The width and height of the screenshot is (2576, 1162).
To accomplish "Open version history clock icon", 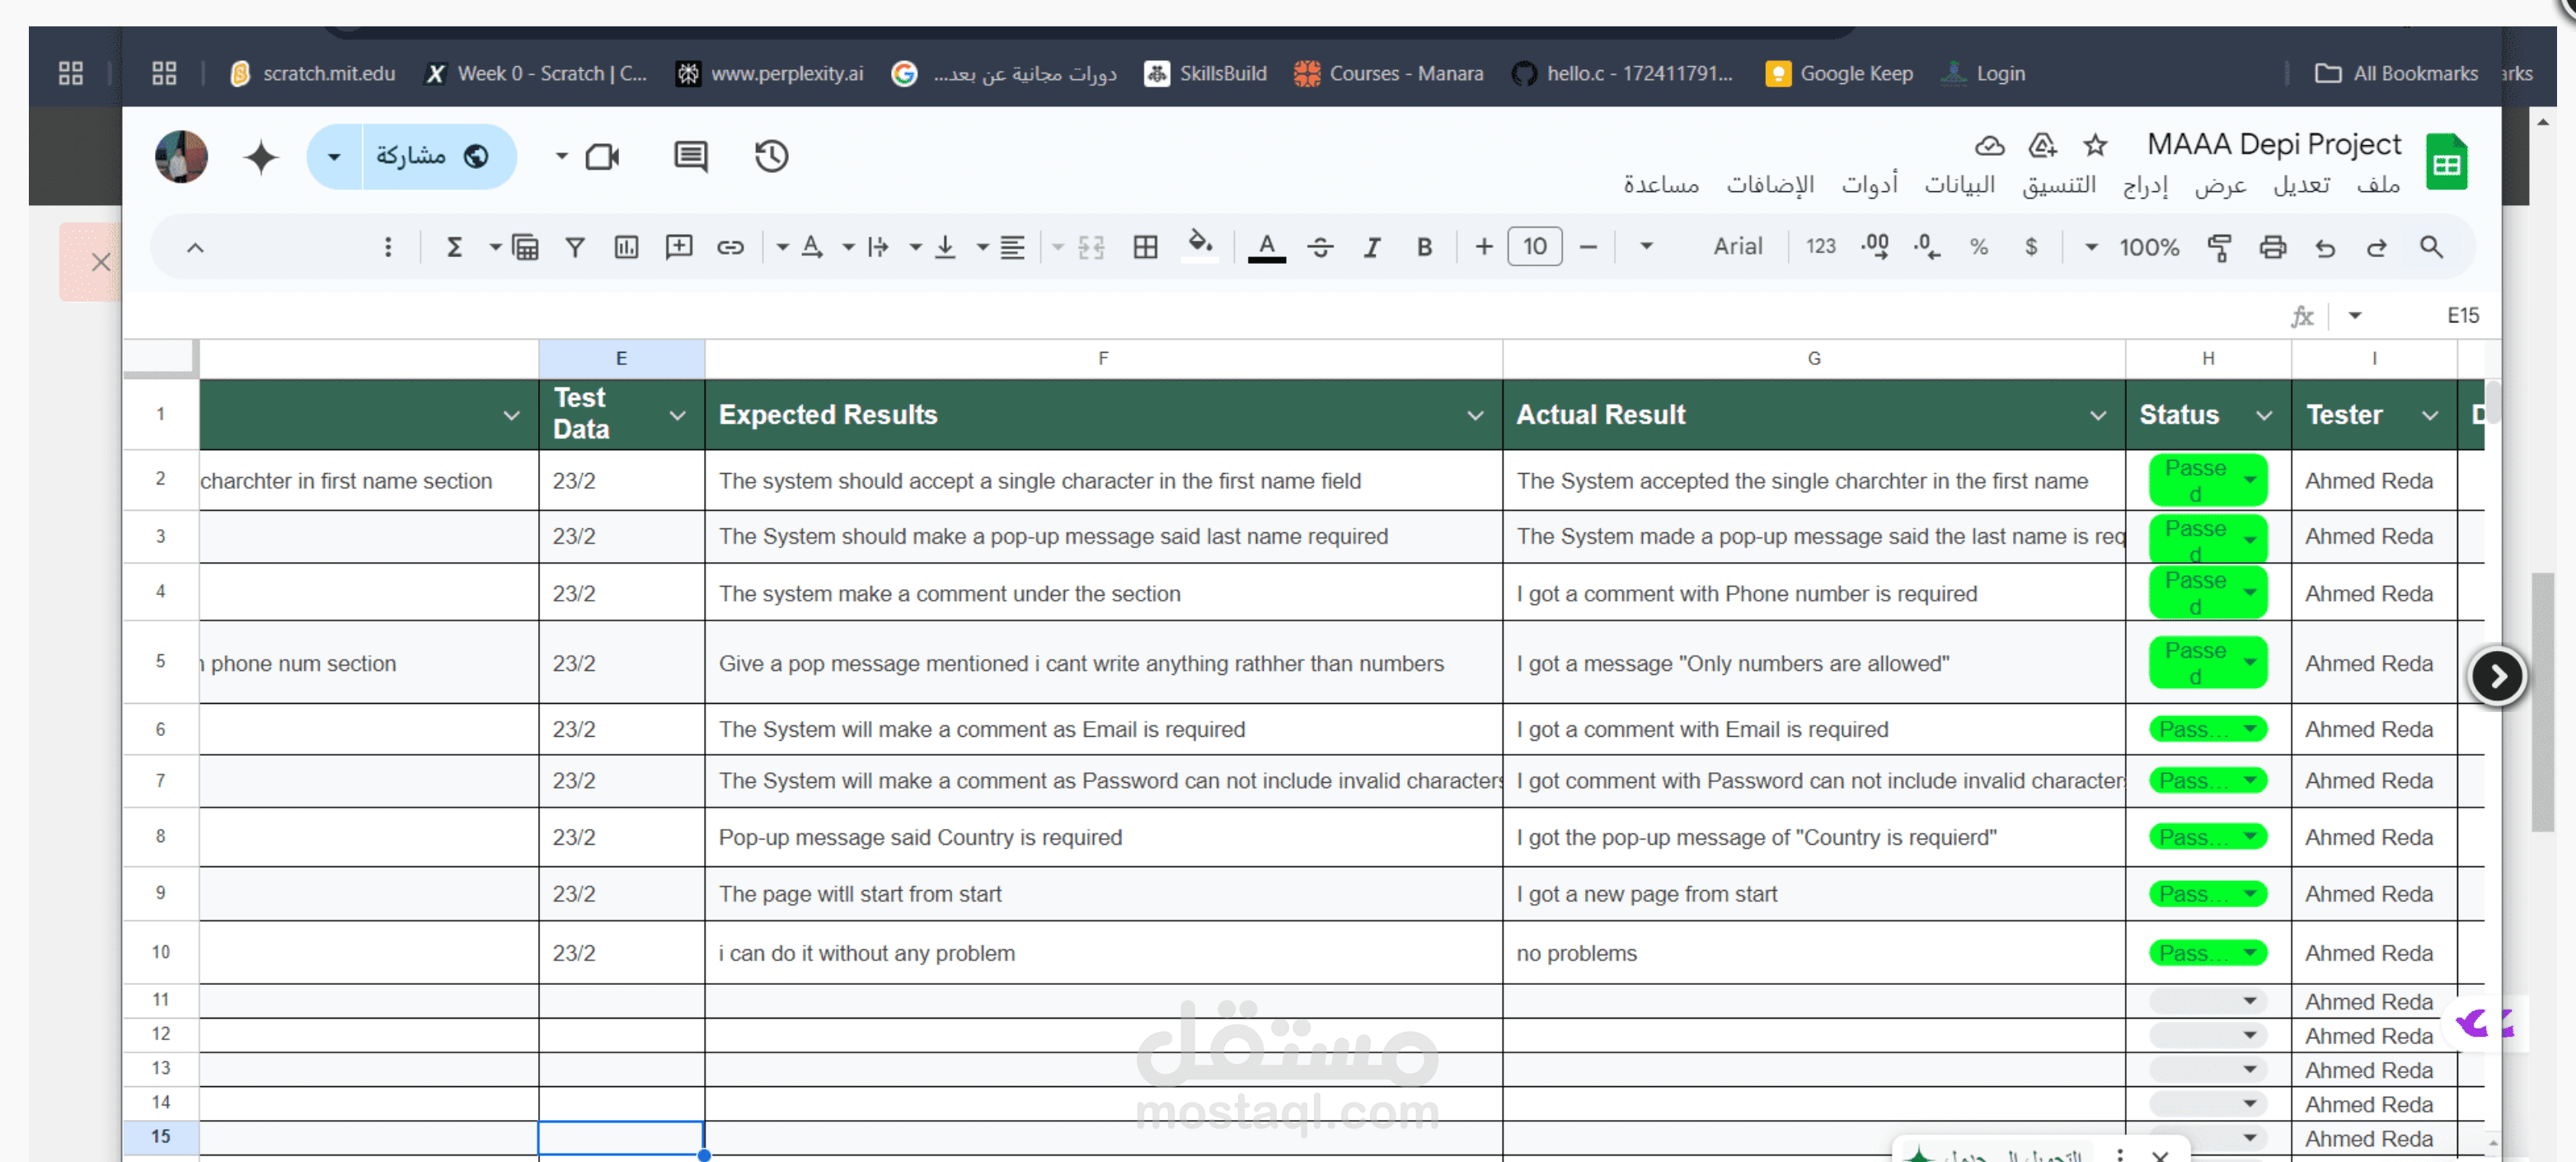I will tap(771, 156).
